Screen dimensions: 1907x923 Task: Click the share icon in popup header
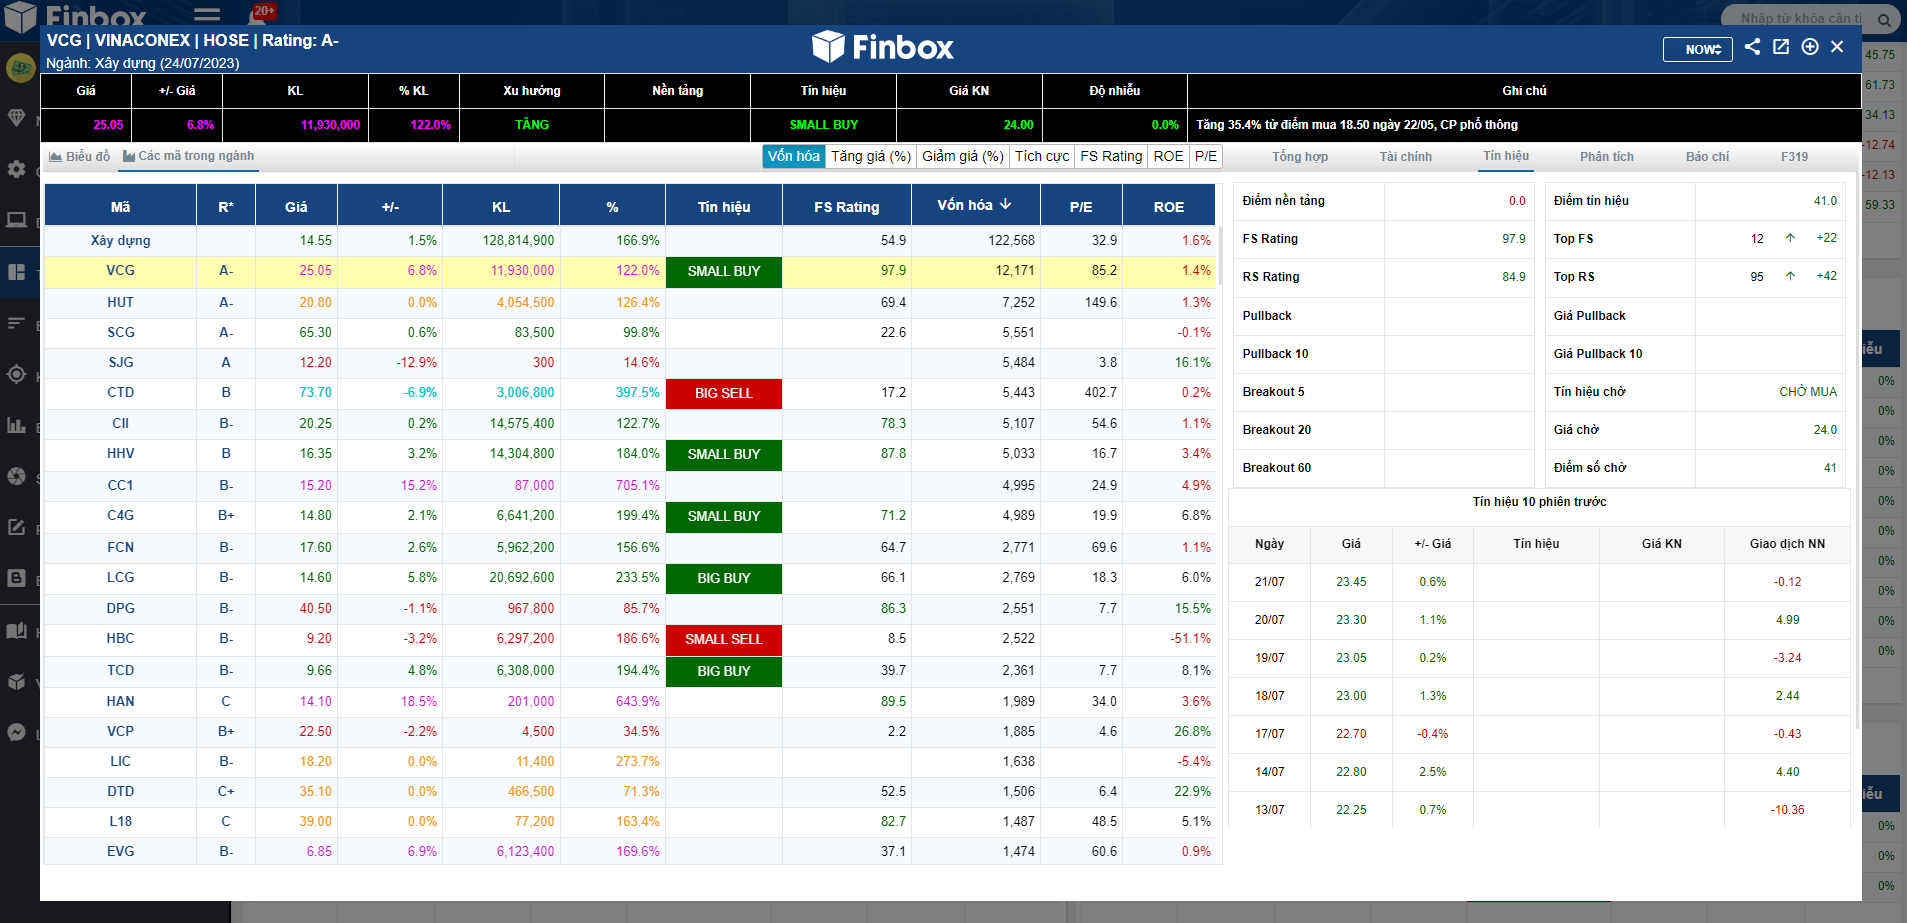point(1752,47)
